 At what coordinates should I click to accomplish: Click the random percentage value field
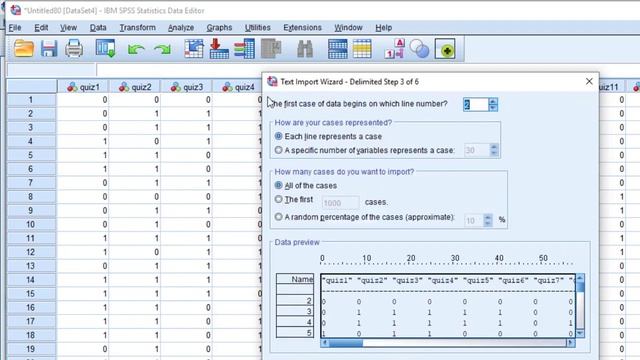(x=473, y=220)
